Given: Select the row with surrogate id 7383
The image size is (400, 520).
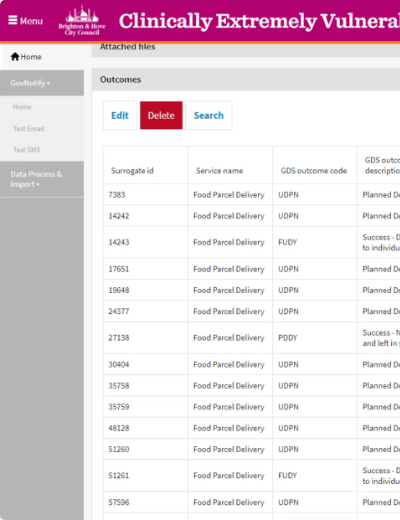Looking at the screenshot, I should (252, 195).
